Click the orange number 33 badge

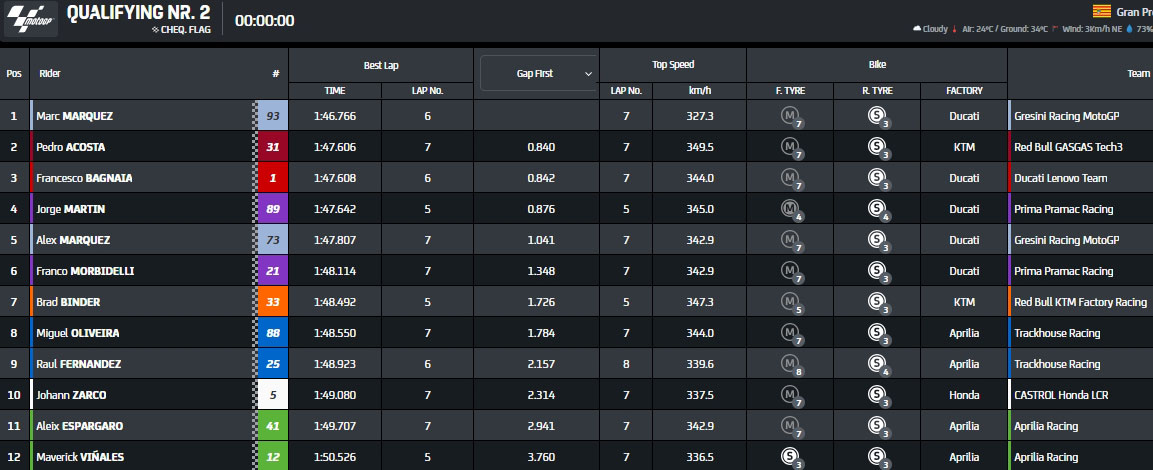pyautogui.click(x=273, y=302)
